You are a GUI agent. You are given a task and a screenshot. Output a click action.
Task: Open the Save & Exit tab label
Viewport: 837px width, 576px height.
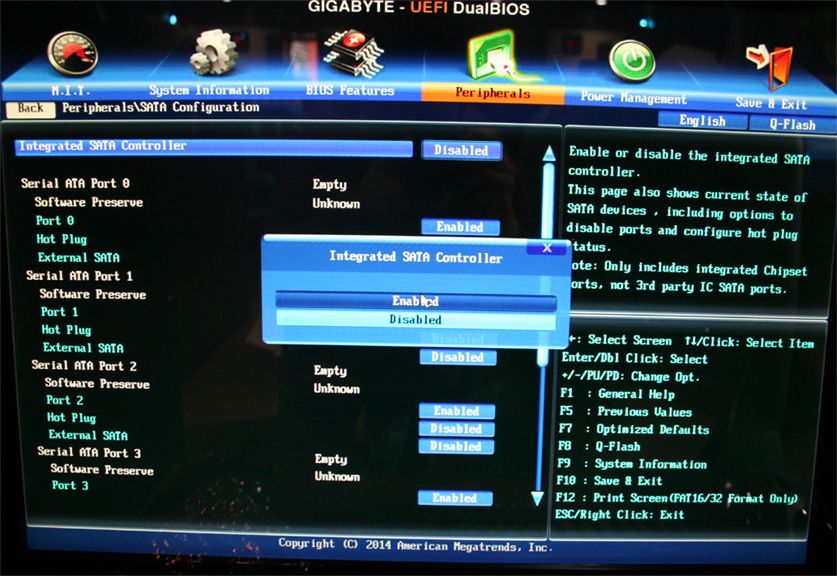[x=771, y=104]
